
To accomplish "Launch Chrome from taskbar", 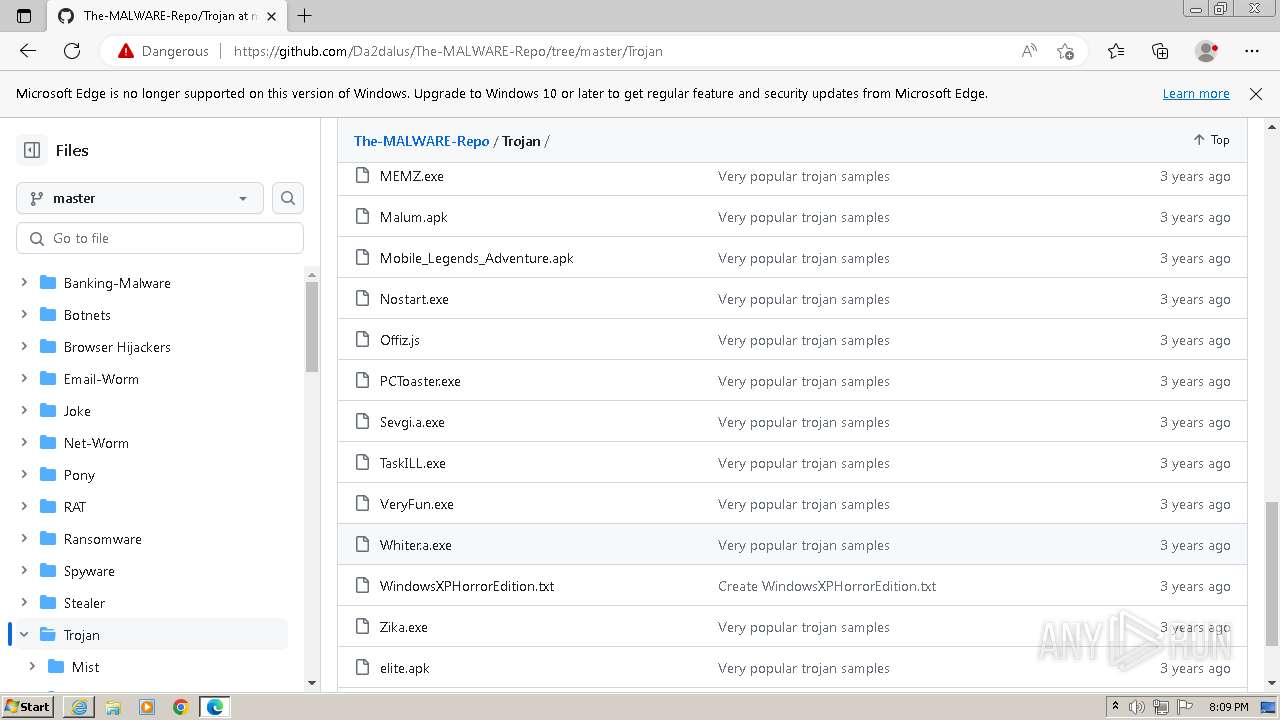I will pos(181,707).
